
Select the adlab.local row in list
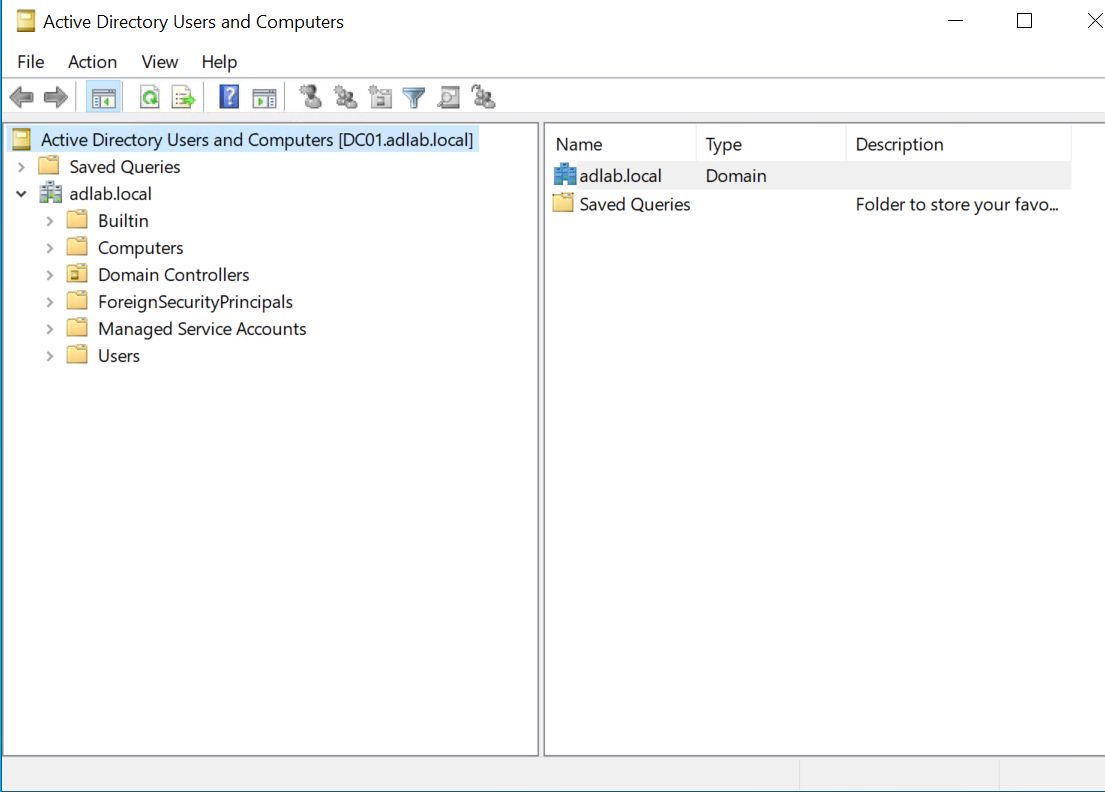pos(620,176)
